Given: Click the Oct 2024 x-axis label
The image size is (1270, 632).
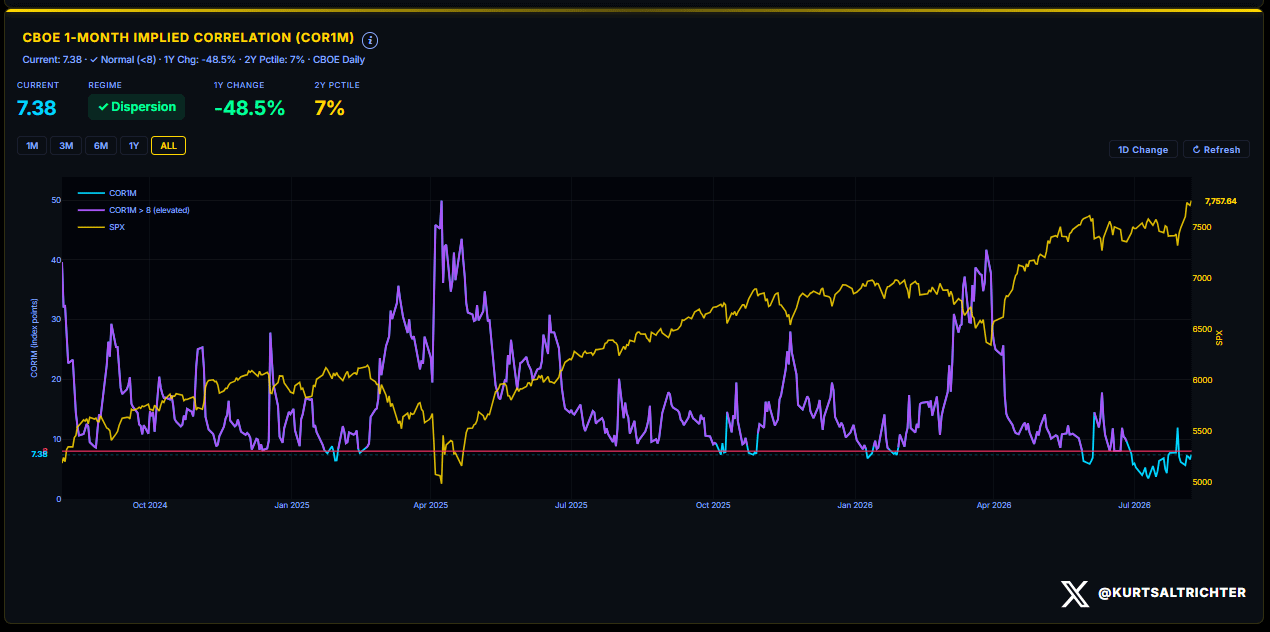Looking at the screenshot, I should (150, 505).
